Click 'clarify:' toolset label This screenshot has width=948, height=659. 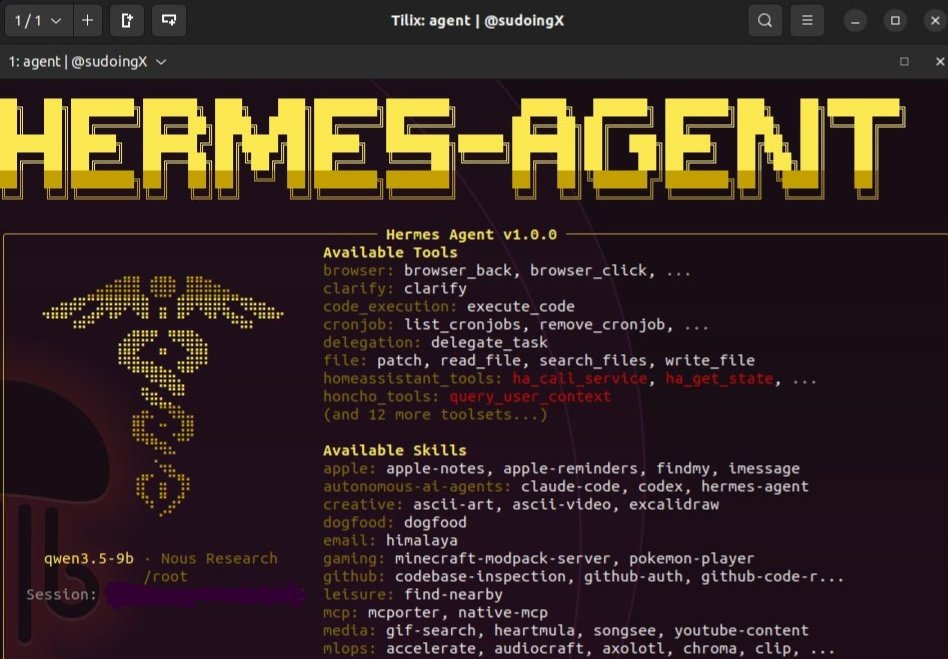pos(359,288)
